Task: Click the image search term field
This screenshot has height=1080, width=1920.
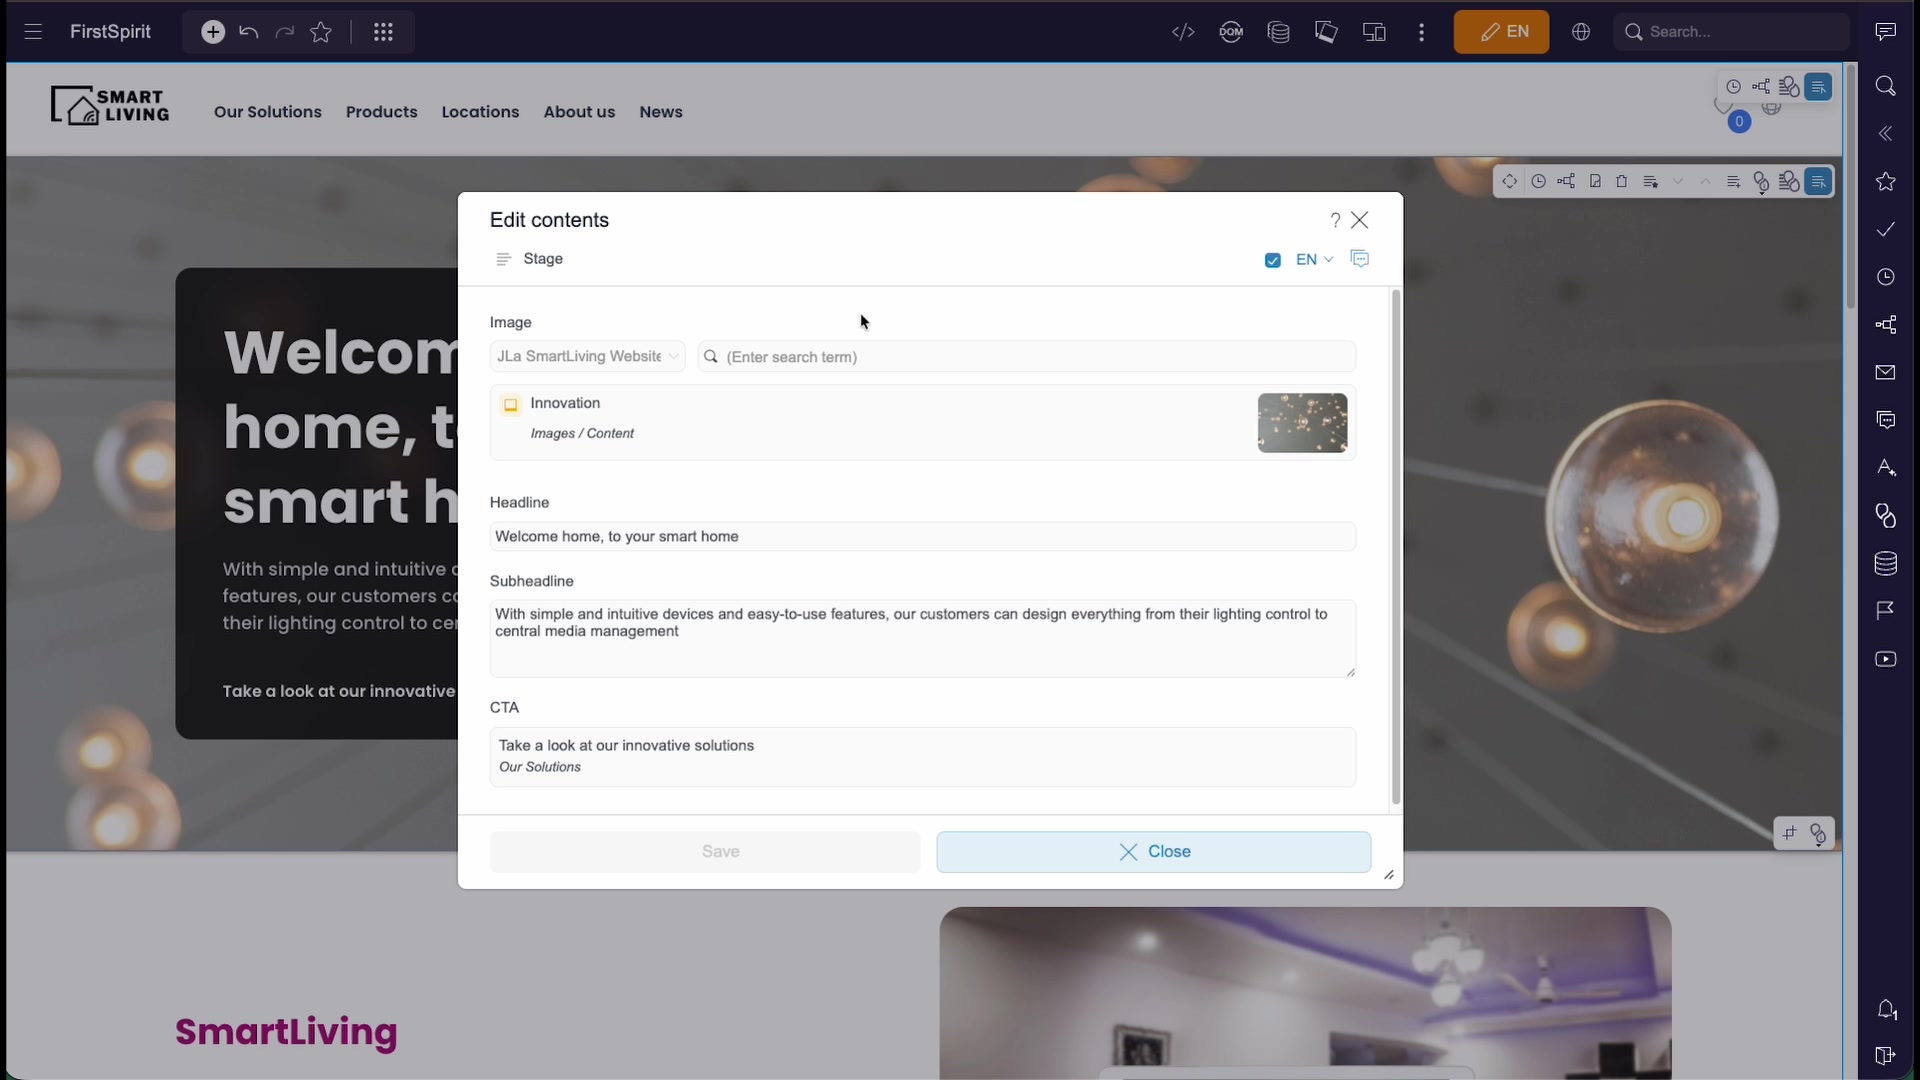Action: click(x=1027, y=357)
